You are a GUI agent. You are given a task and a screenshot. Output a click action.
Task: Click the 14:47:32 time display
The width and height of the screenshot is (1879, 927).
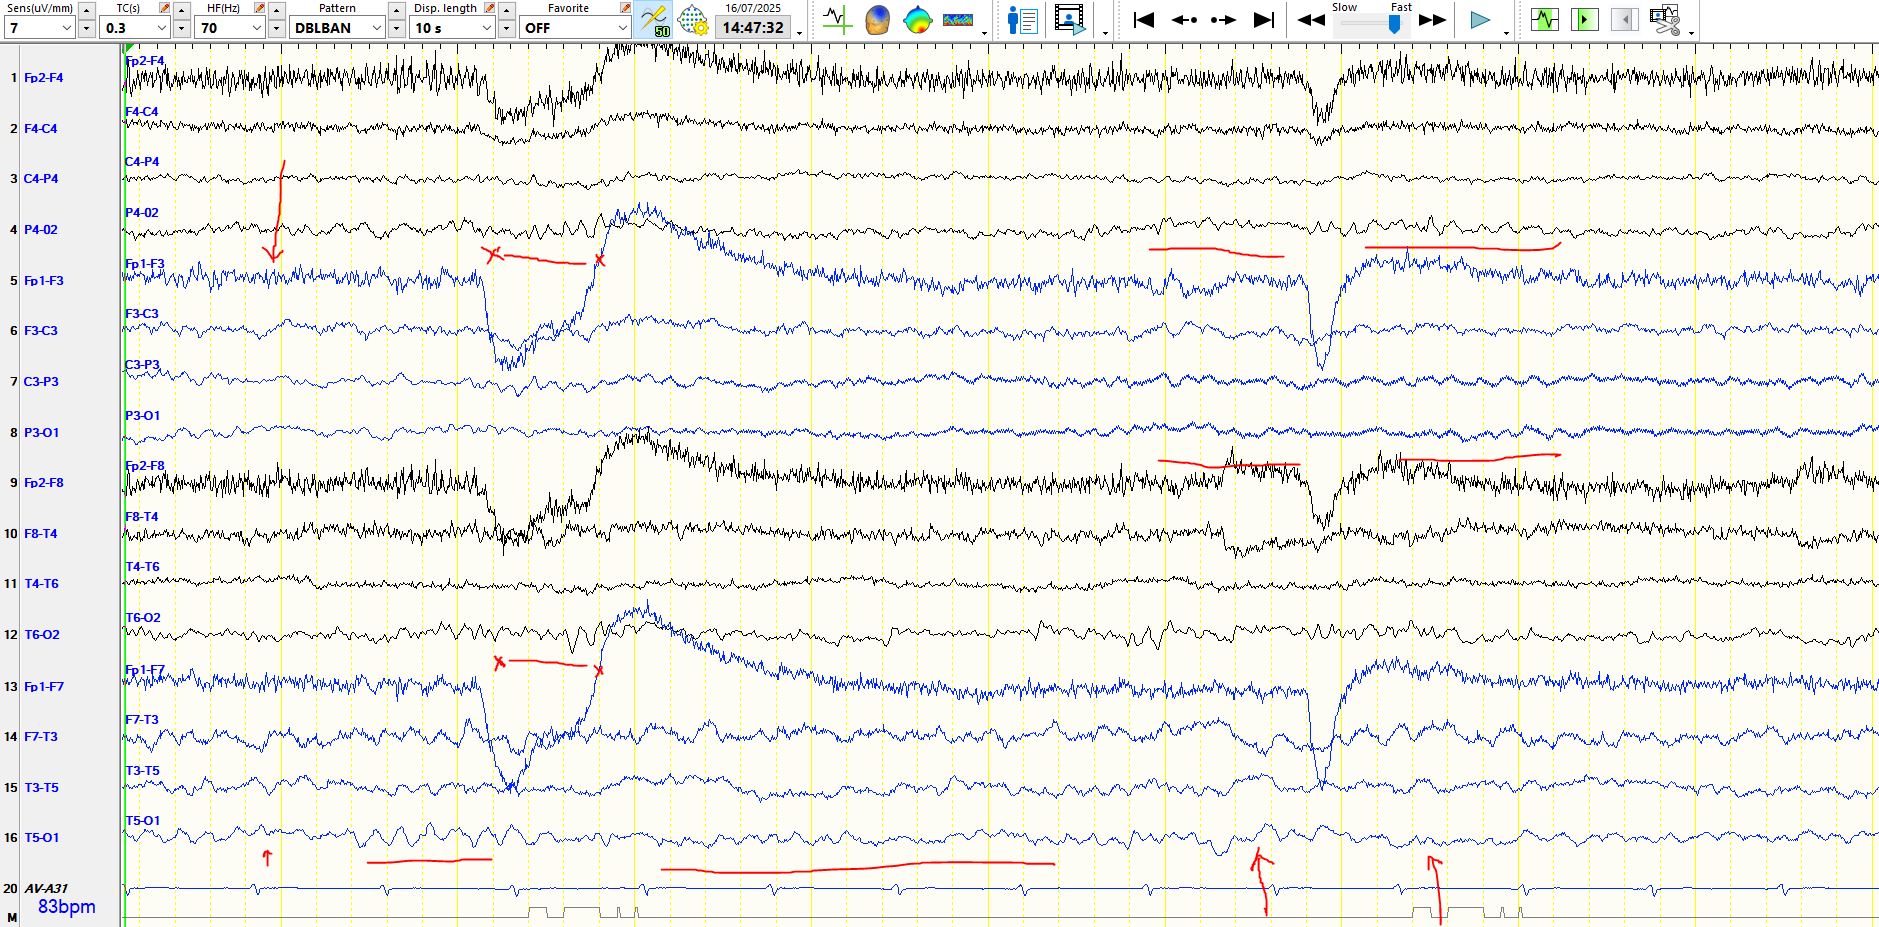coord(753,28)
